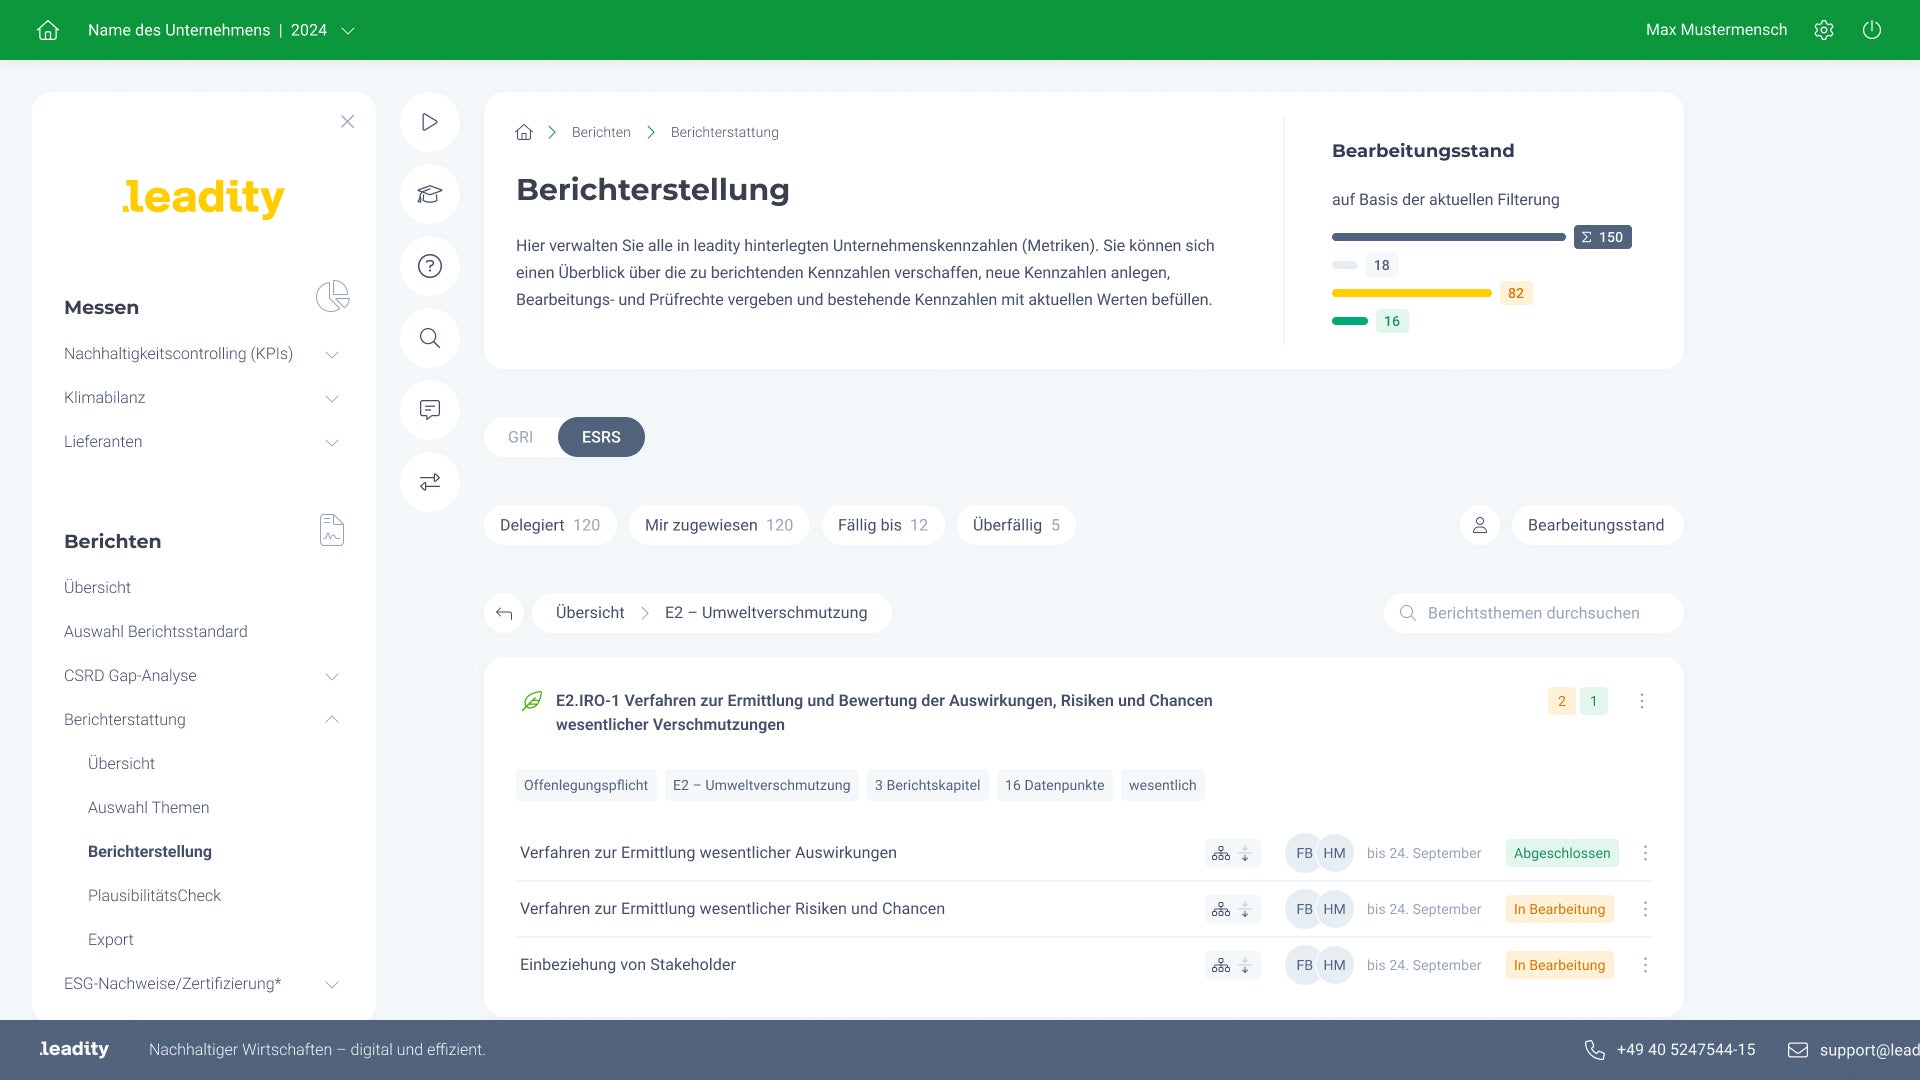
Task: Open the magnifier search icon in the toolbar
Action: point(430,338)
